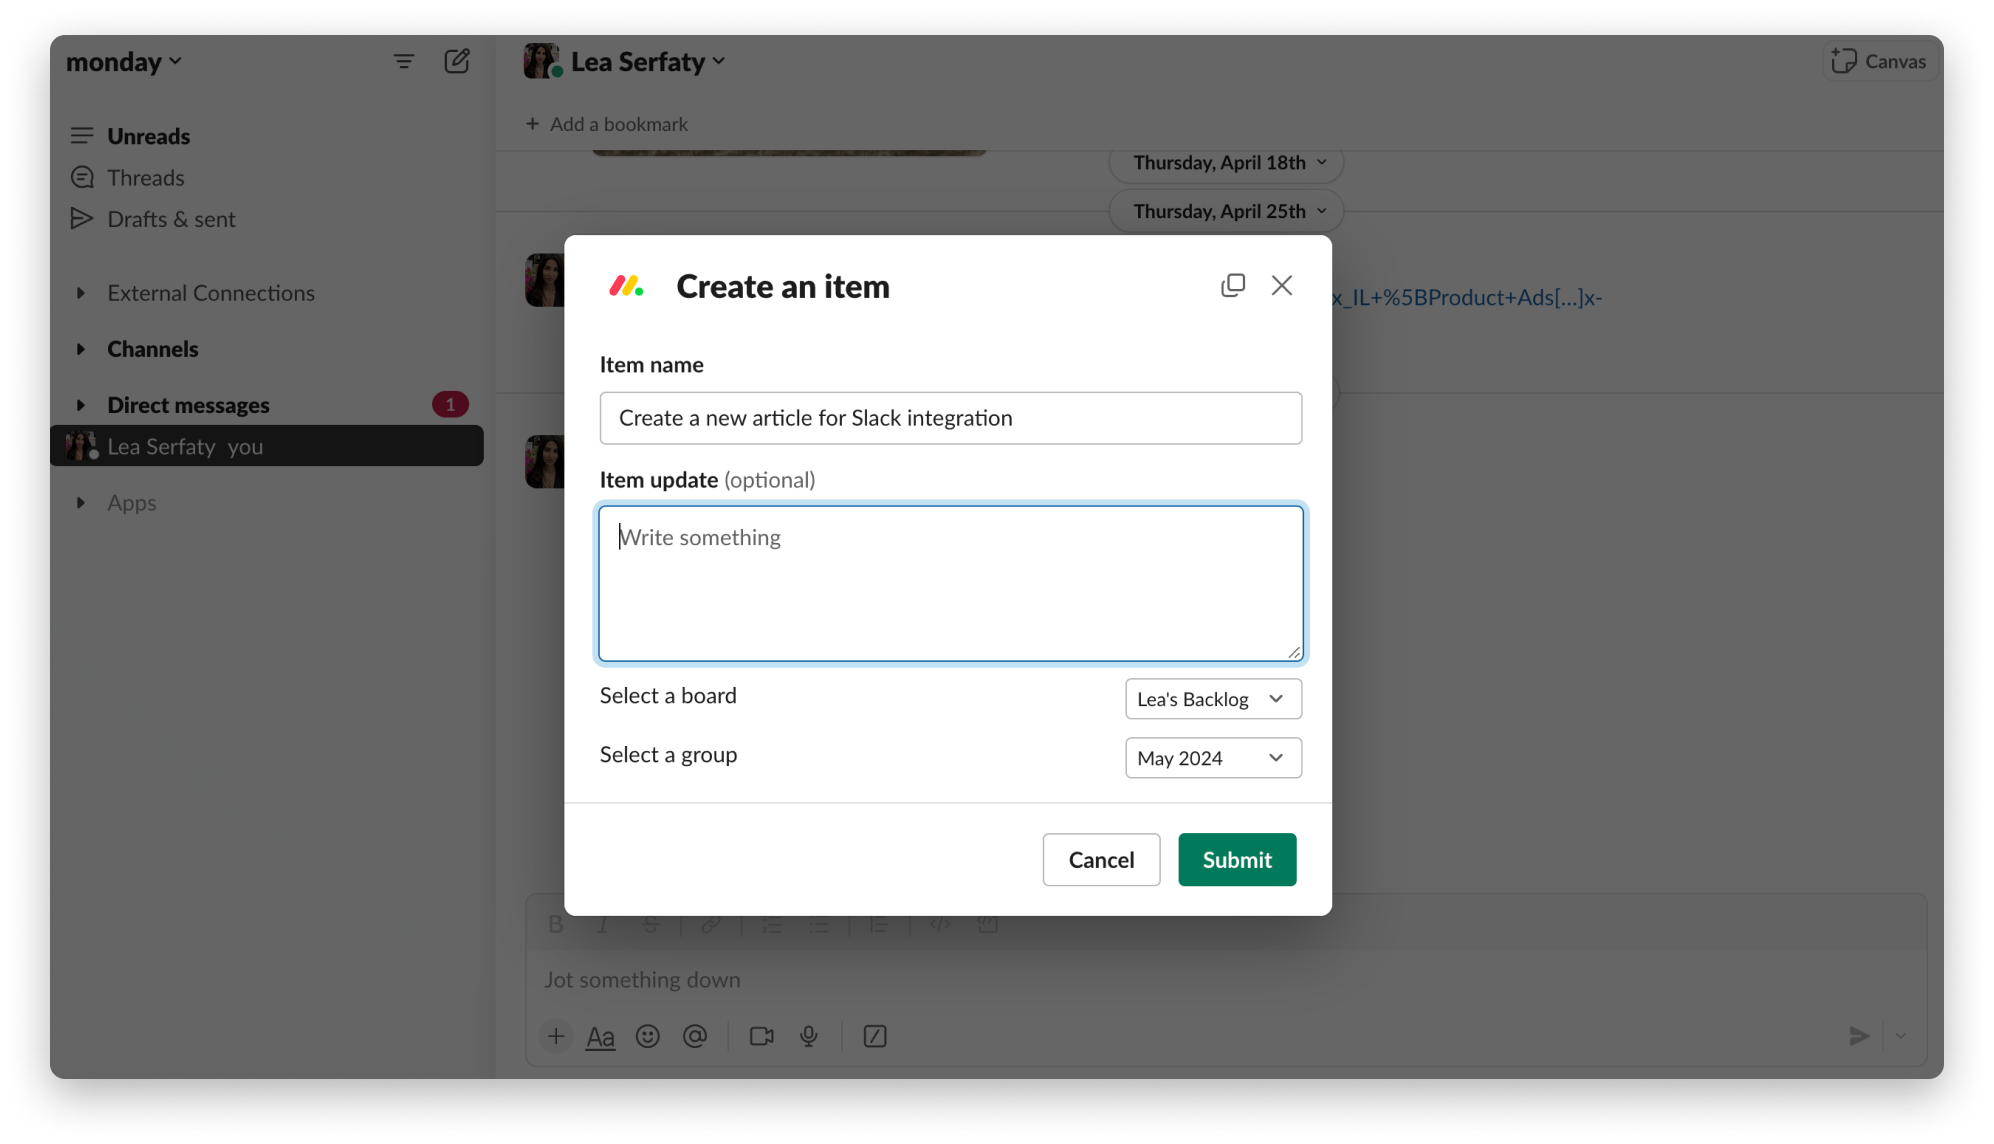Click the Jot something down message field
This screenshot has height=1144, width=1994.
1226,981
